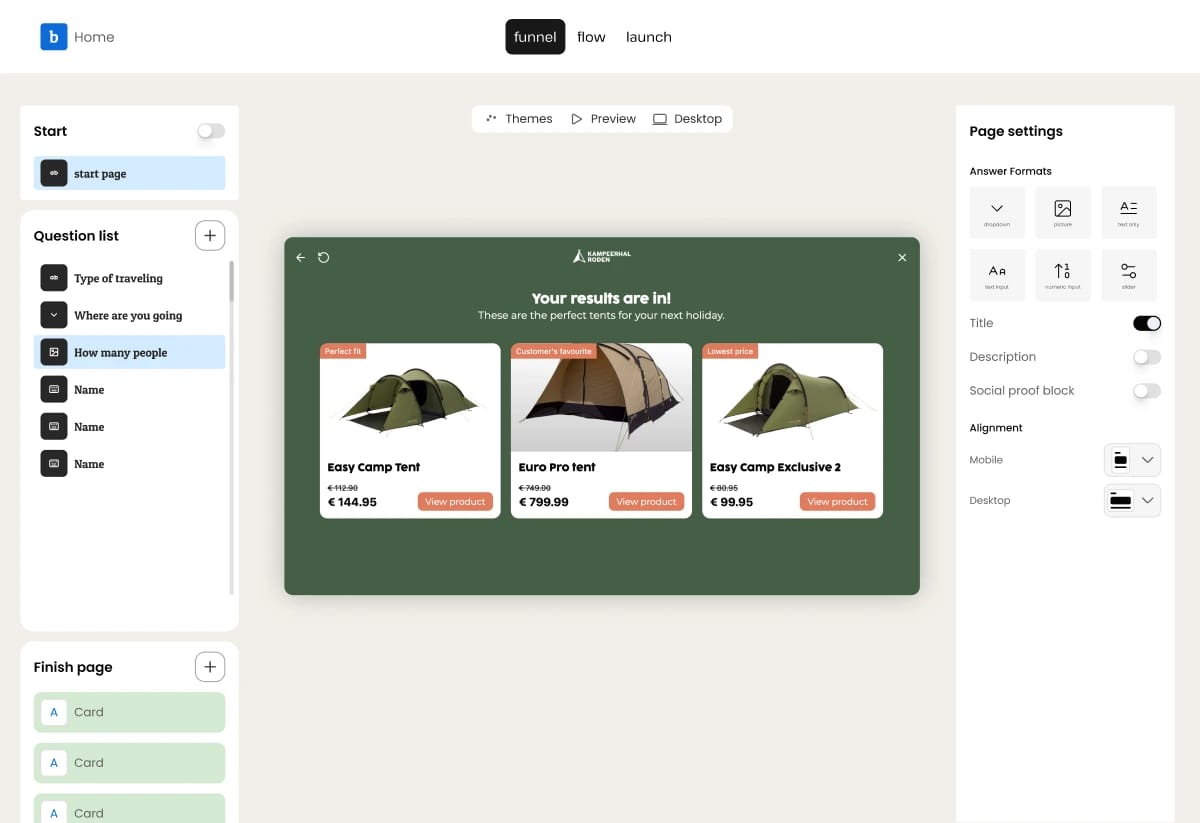Select the dropdown answer format
The height and width of the screenshot is (823, 1200).
tap(997, 212)
